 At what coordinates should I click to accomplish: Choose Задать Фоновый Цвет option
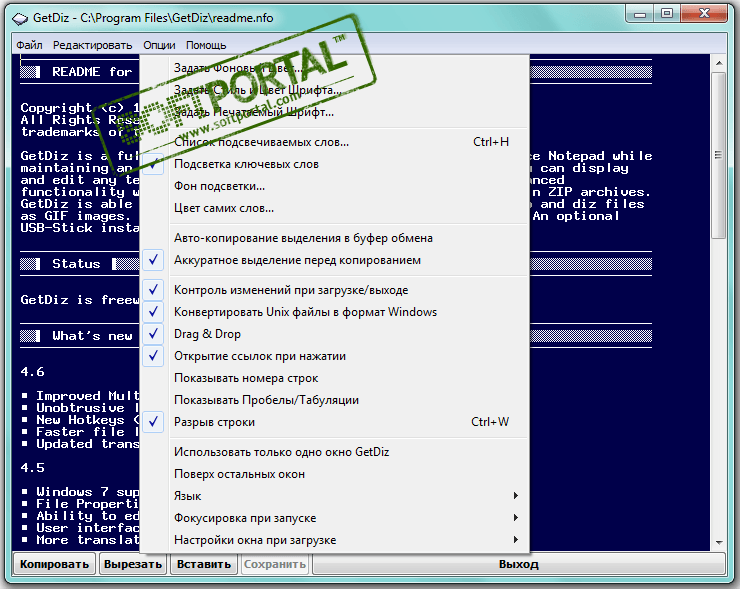pos(335,68)
